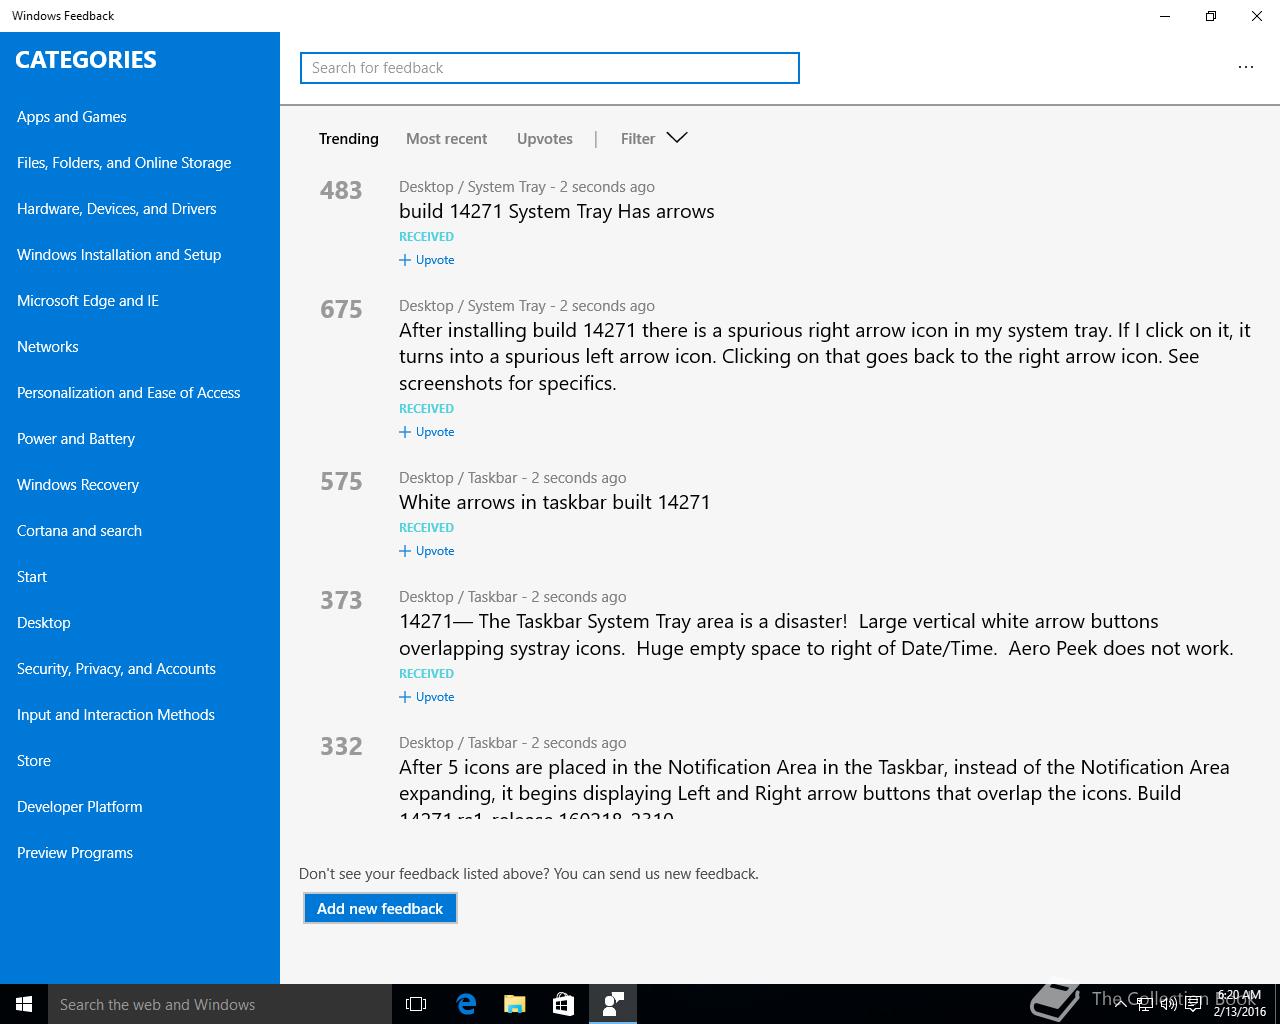Show hidden system tray icons chevron

[x=1121, y=1004]
